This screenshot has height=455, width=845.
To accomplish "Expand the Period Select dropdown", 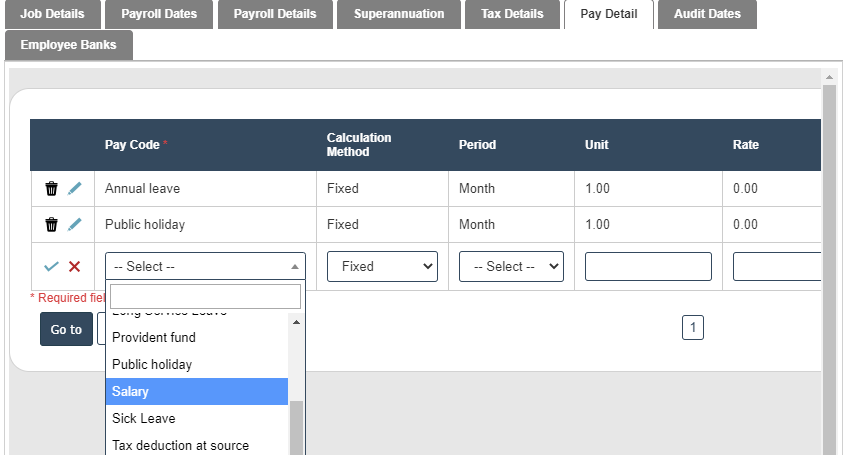I will pyautogui.click(x=511, y=266).
